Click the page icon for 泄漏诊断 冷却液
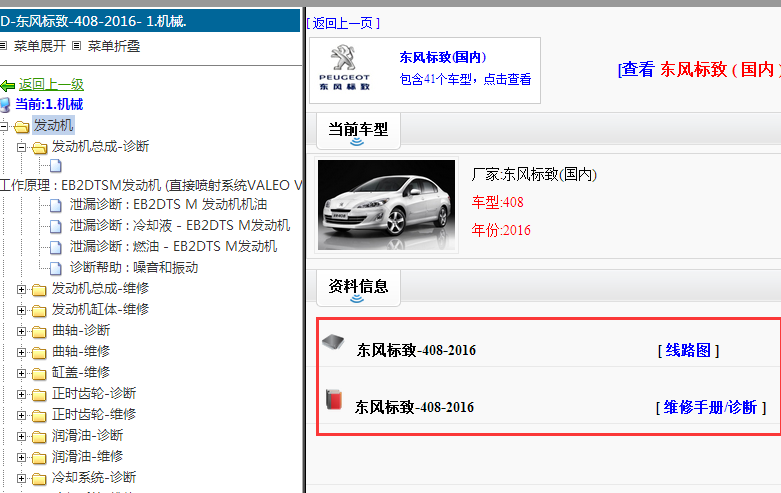This screenshot has height=493, width=781. (56, 226)
